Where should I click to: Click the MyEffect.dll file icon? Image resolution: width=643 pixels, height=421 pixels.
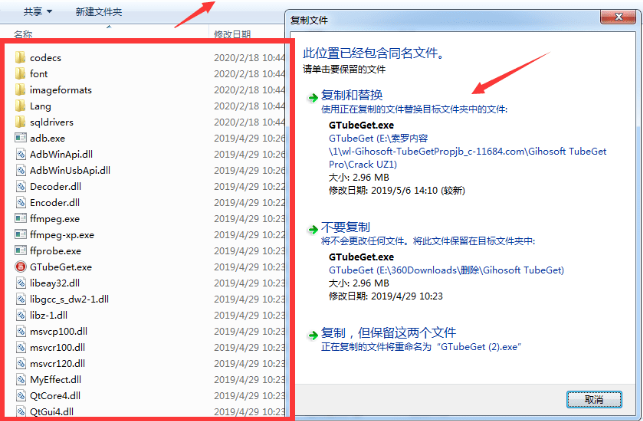point(21,379)
